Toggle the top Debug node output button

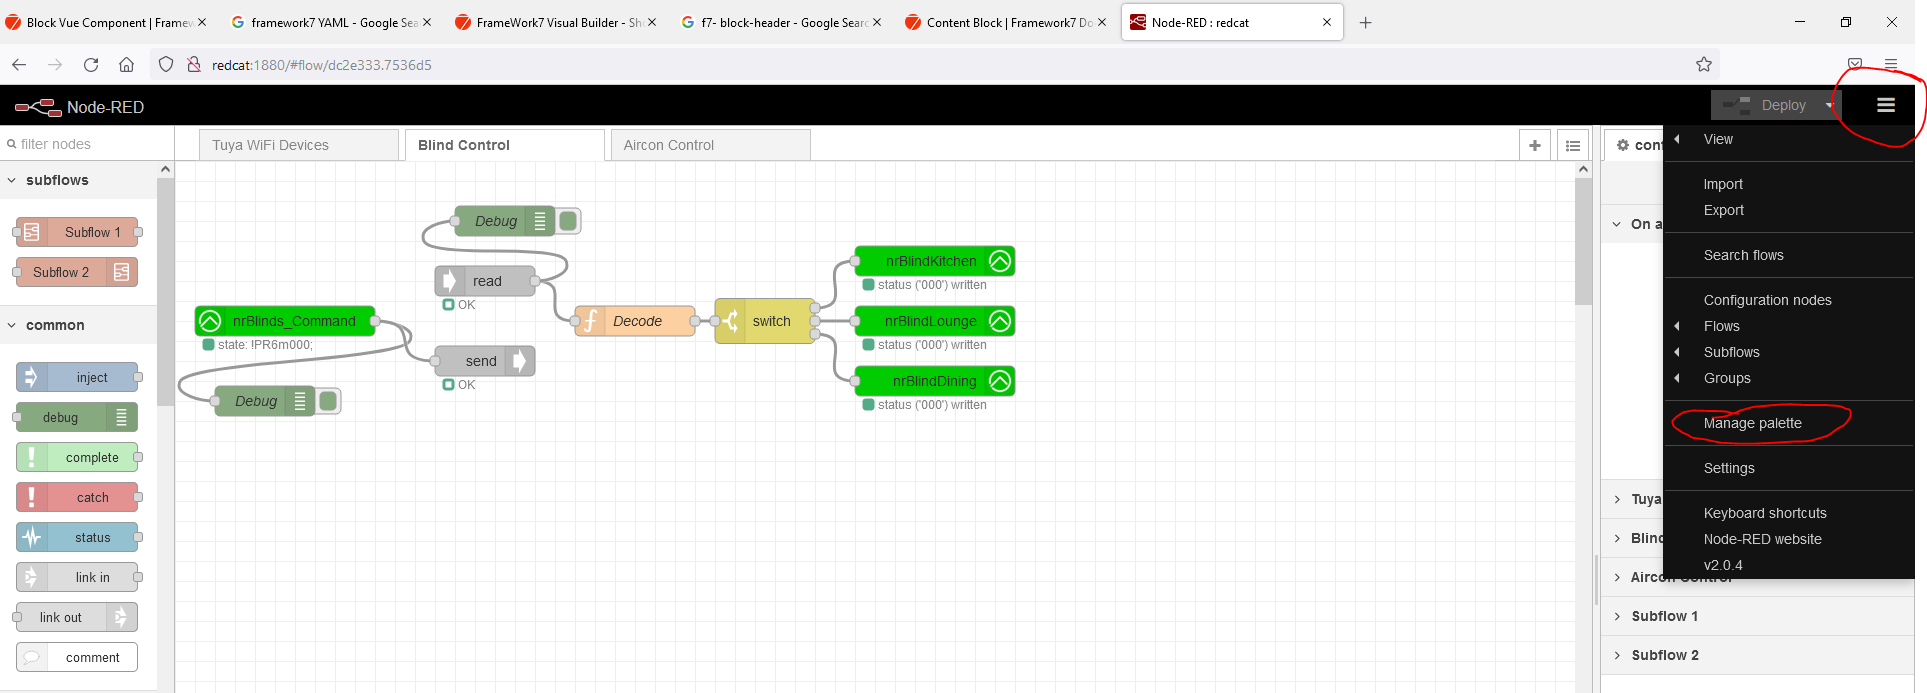[568, 221]
